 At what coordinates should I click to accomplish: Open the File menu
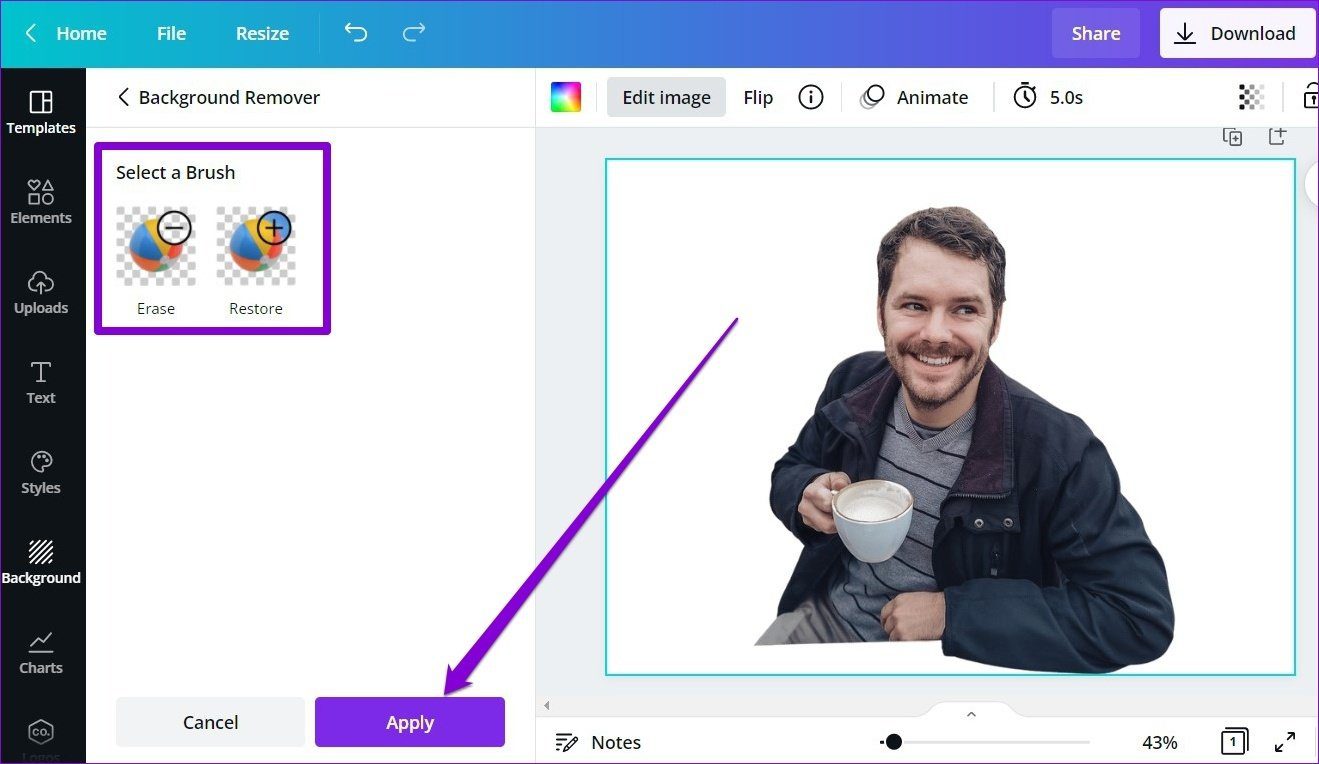pos(171,33)
